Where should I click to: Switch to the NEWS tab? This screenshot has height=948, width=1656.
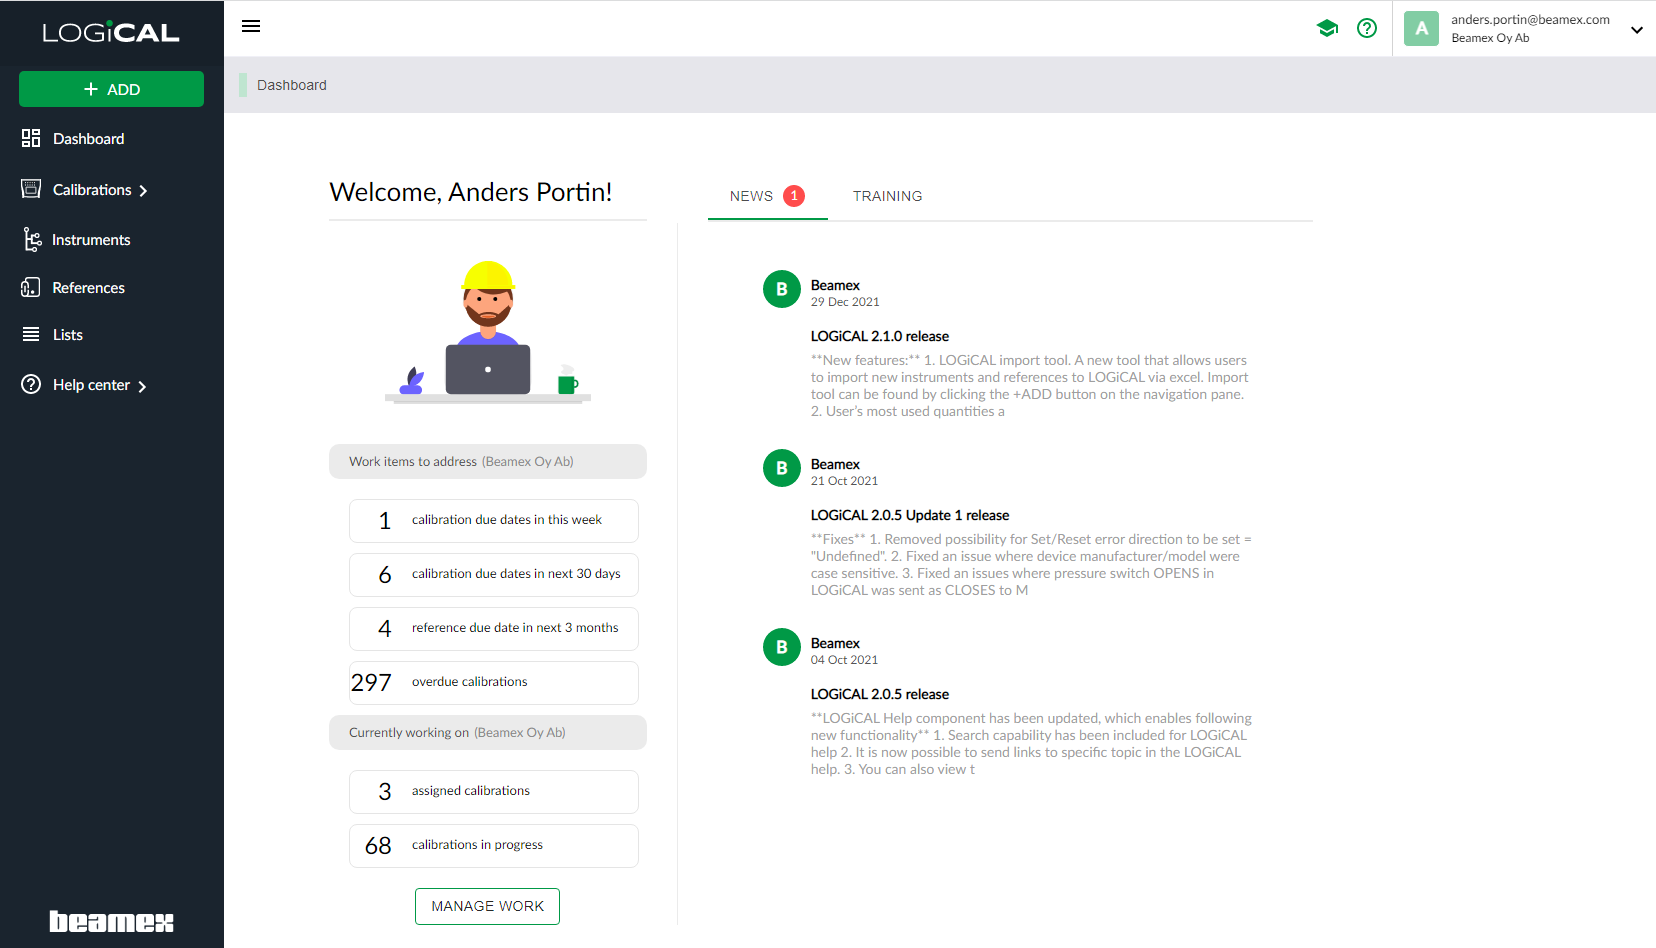pos(767,196)
